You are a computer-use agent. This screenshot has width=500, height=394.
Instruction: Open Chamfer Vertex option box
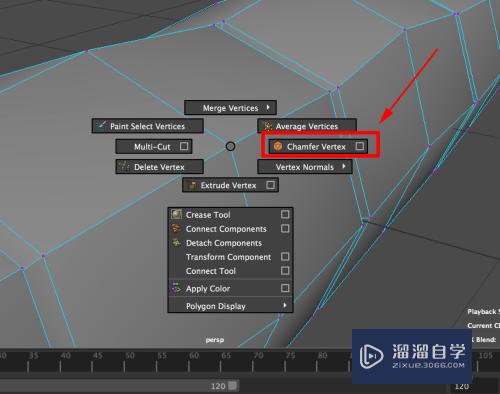pos(359,146)
